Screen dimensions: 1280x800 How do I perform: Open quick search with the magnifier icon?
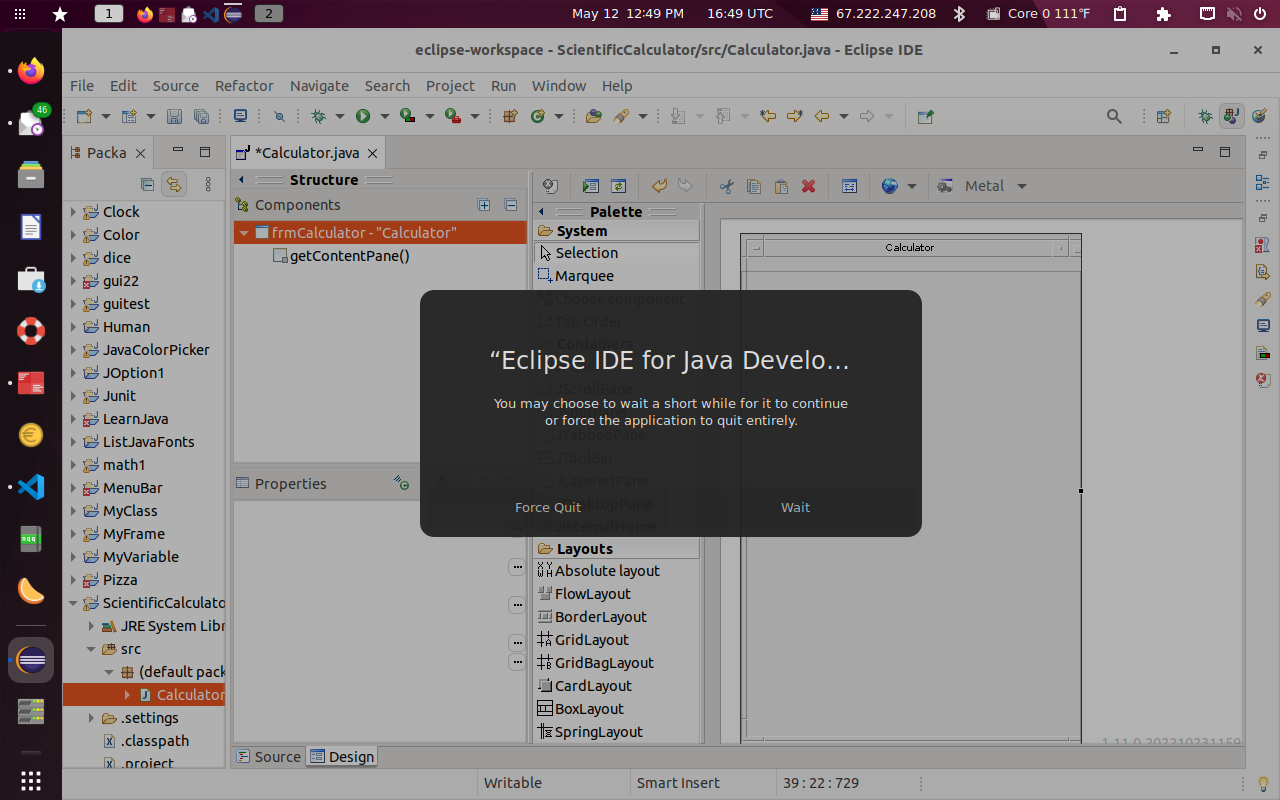pyautogui.click(x=1114, y=116)
